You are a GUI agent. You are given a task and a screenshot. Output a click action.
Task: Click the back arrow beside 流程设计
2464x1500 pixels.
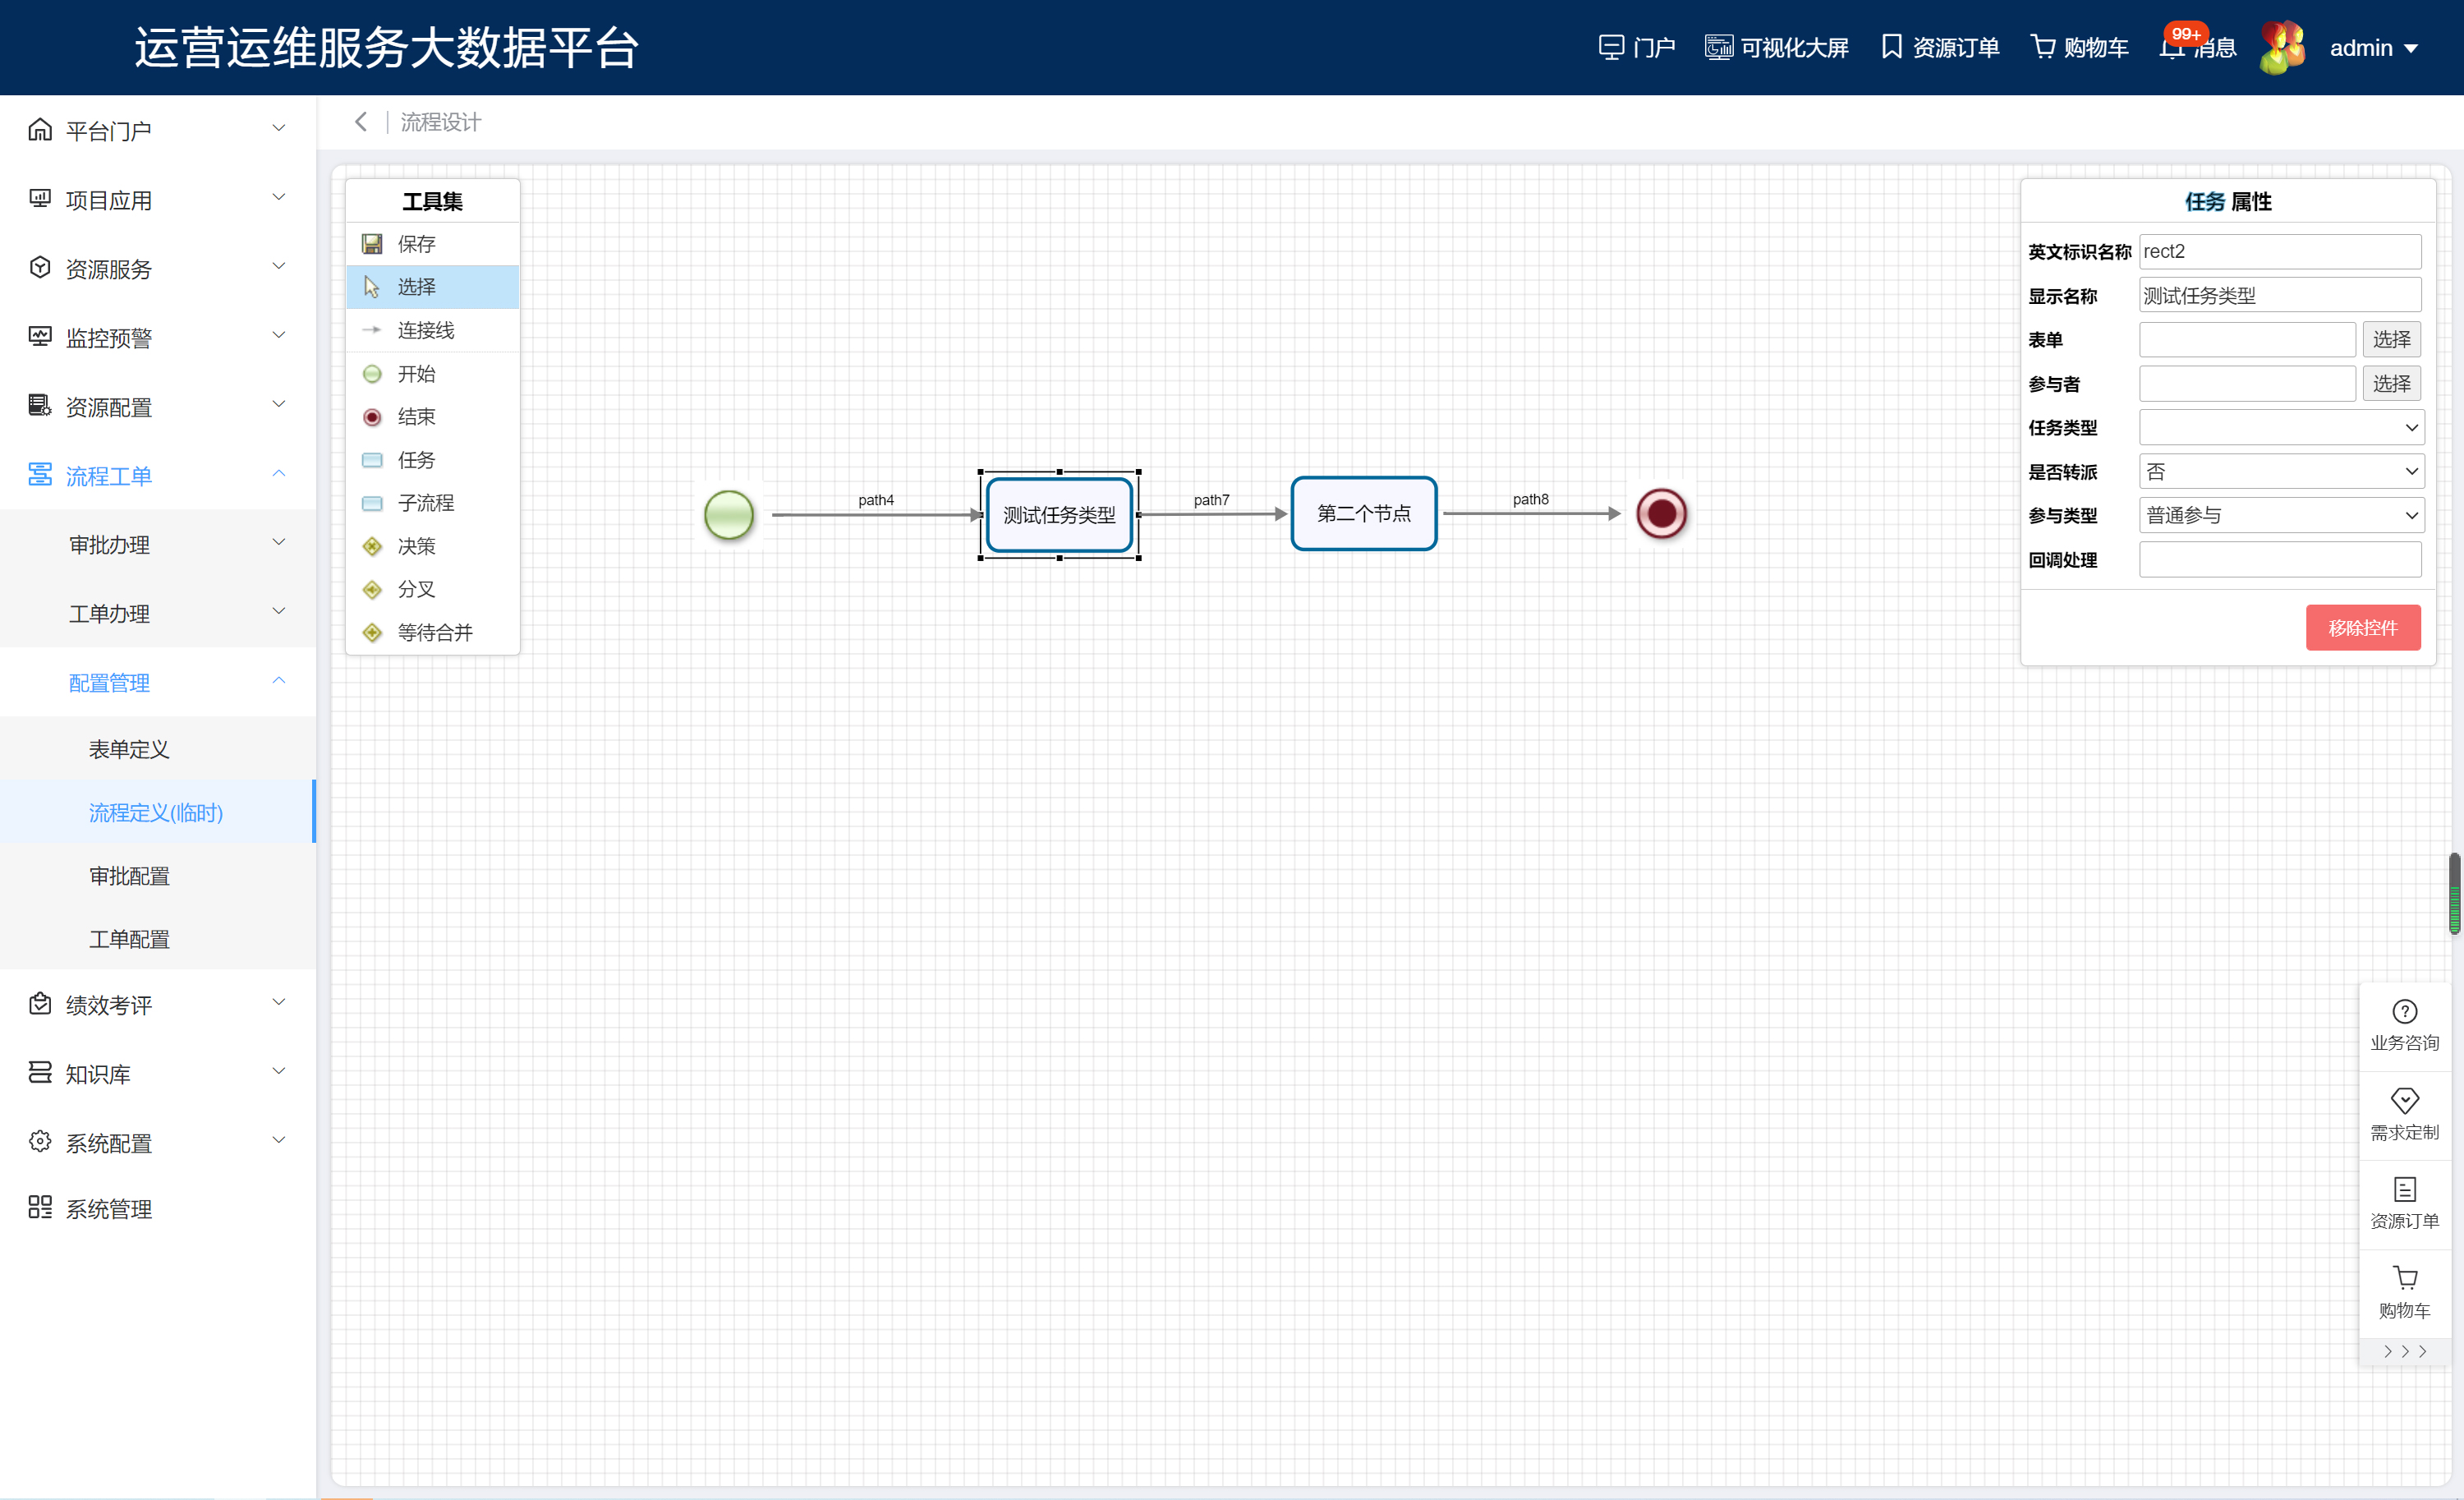pyautogui.click(x=361, y=122)
